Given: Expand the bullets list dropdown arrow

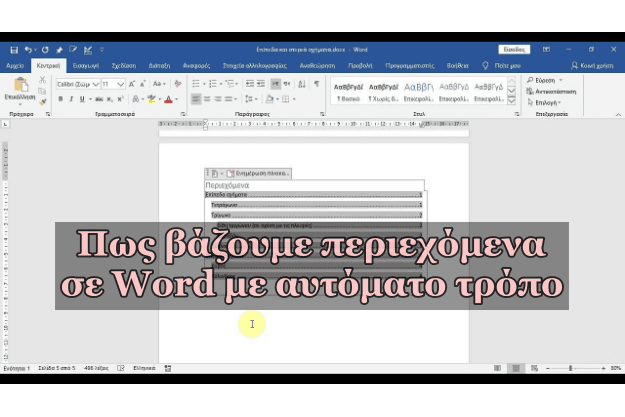Looking at the screenshot, I should click(x=204, y=84).
